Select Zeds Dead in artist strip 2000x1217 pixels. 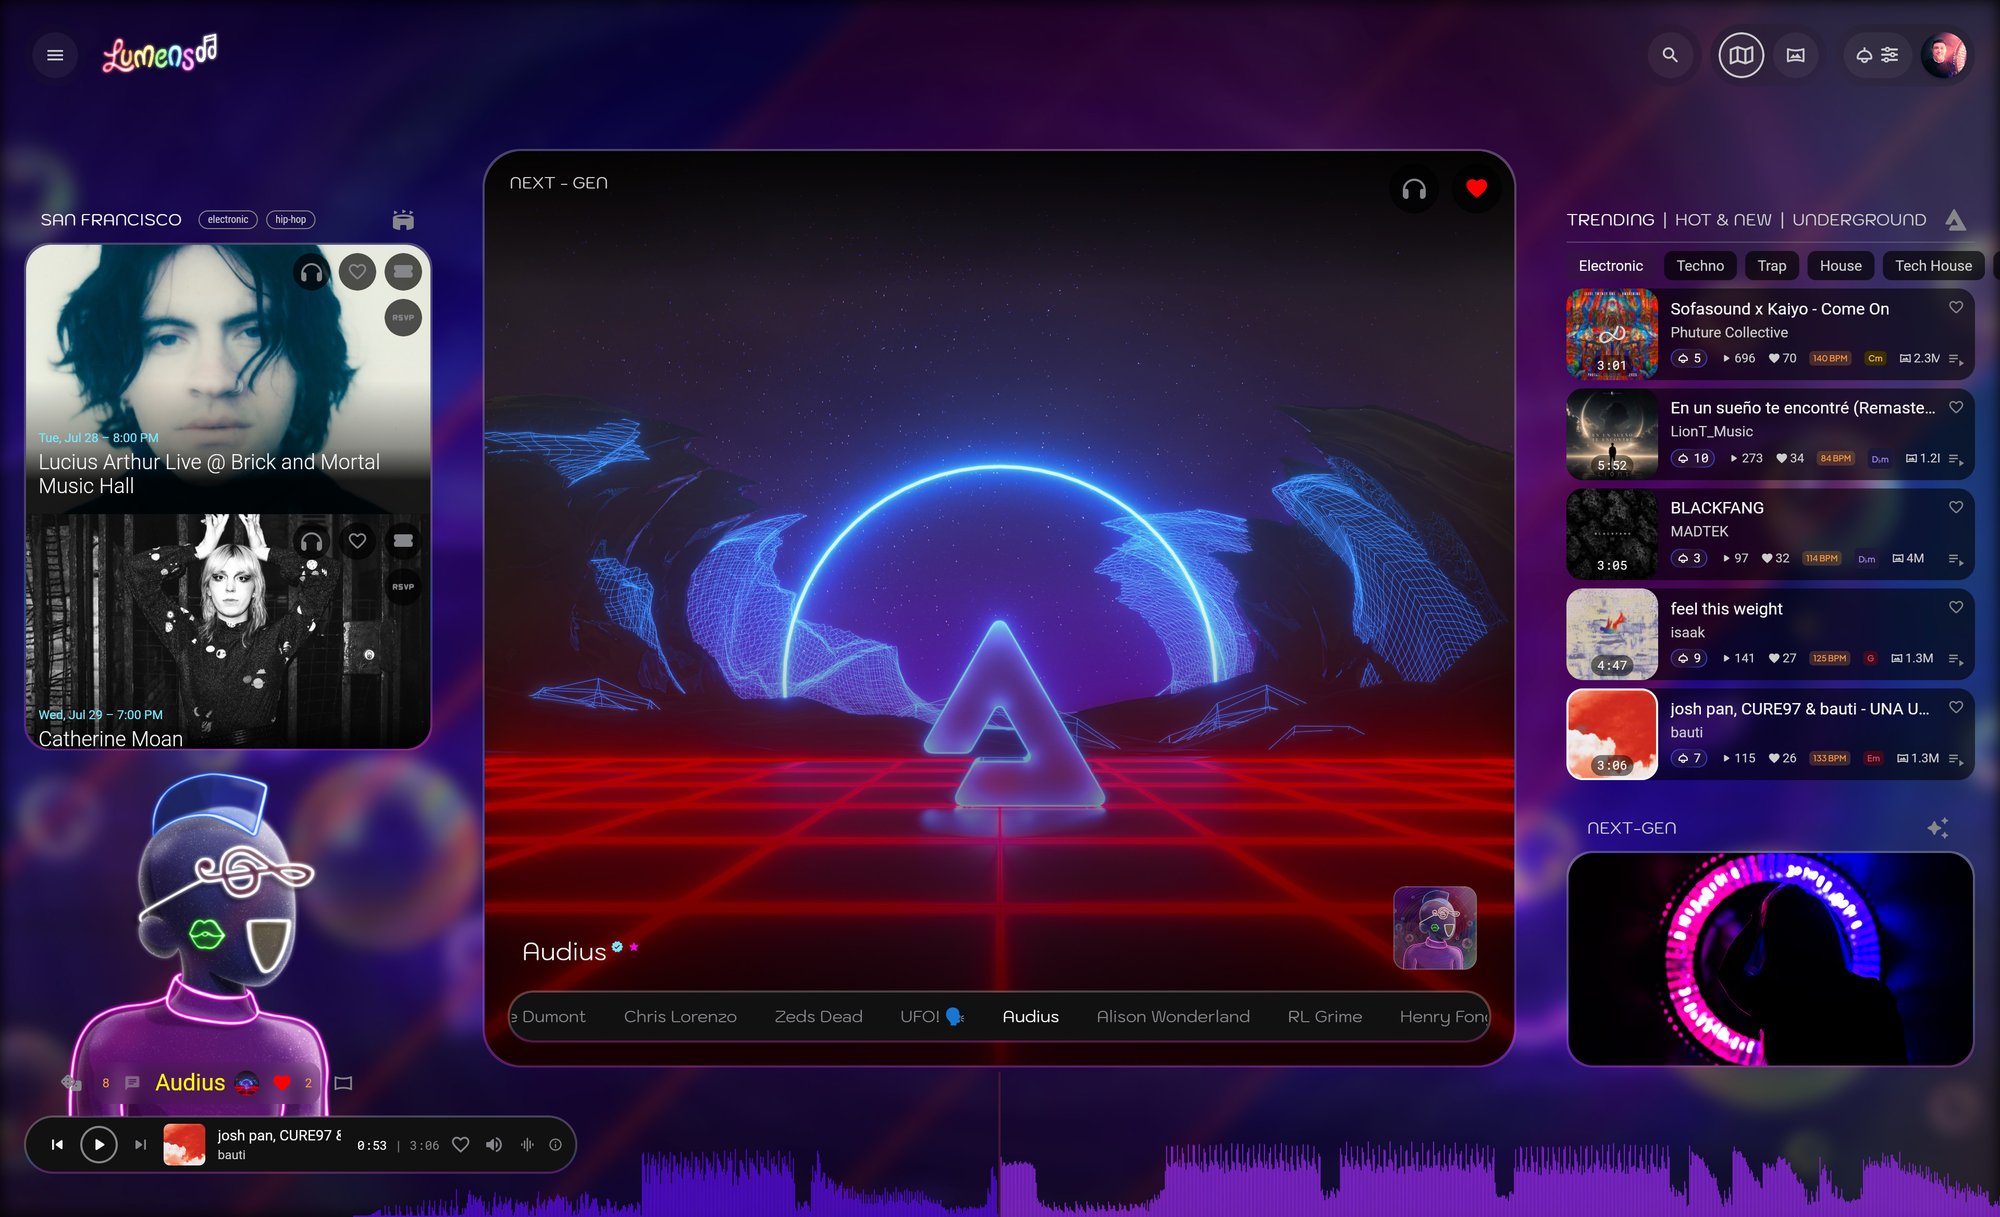[x=818, y=1017]
